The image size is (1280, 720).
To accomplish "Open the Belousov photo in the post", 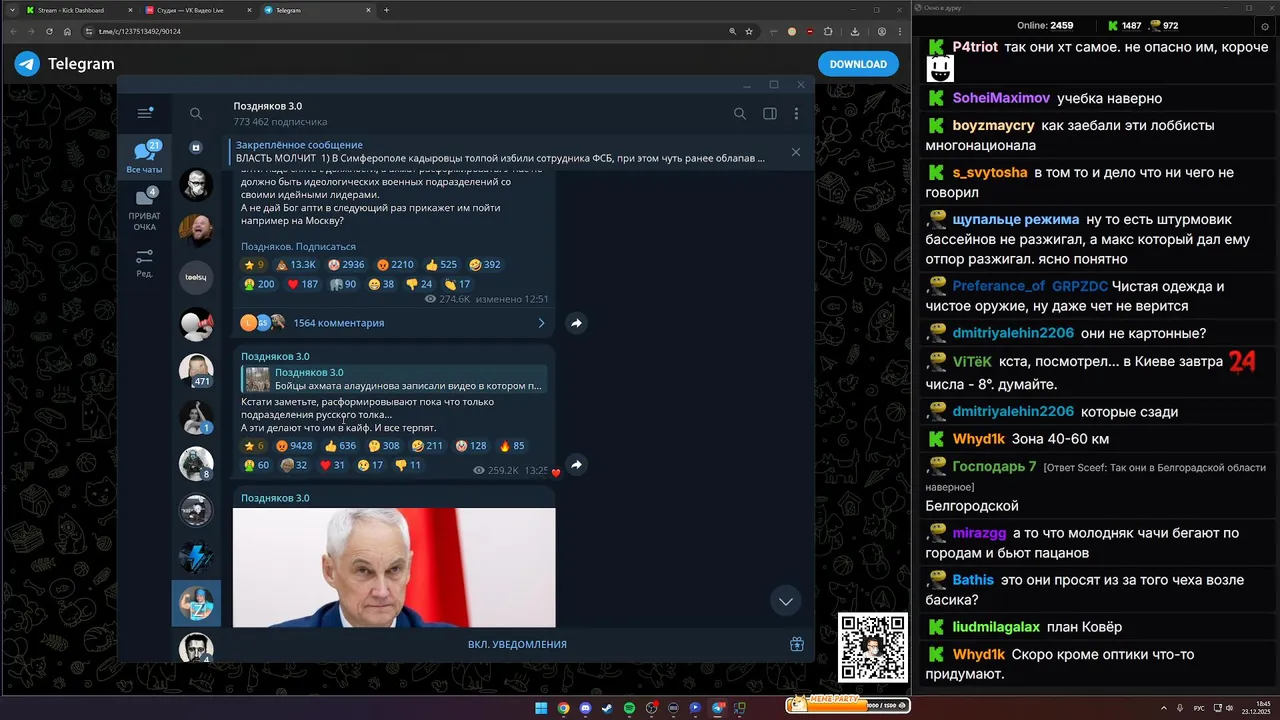I will (394, 567).
